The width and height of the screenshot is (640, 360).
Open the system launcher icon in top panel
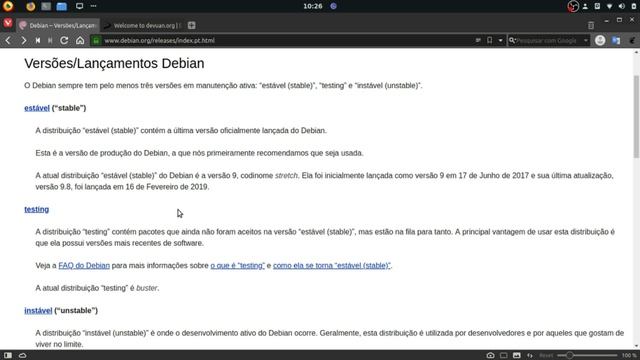(x=8, y=6)
